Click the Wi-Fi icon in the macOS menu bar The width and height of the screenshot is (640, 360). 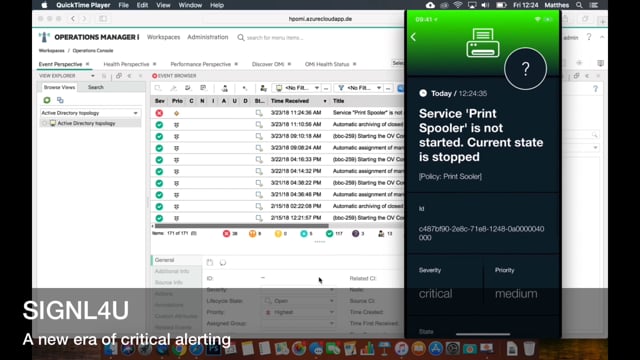(x=458, y=5)
